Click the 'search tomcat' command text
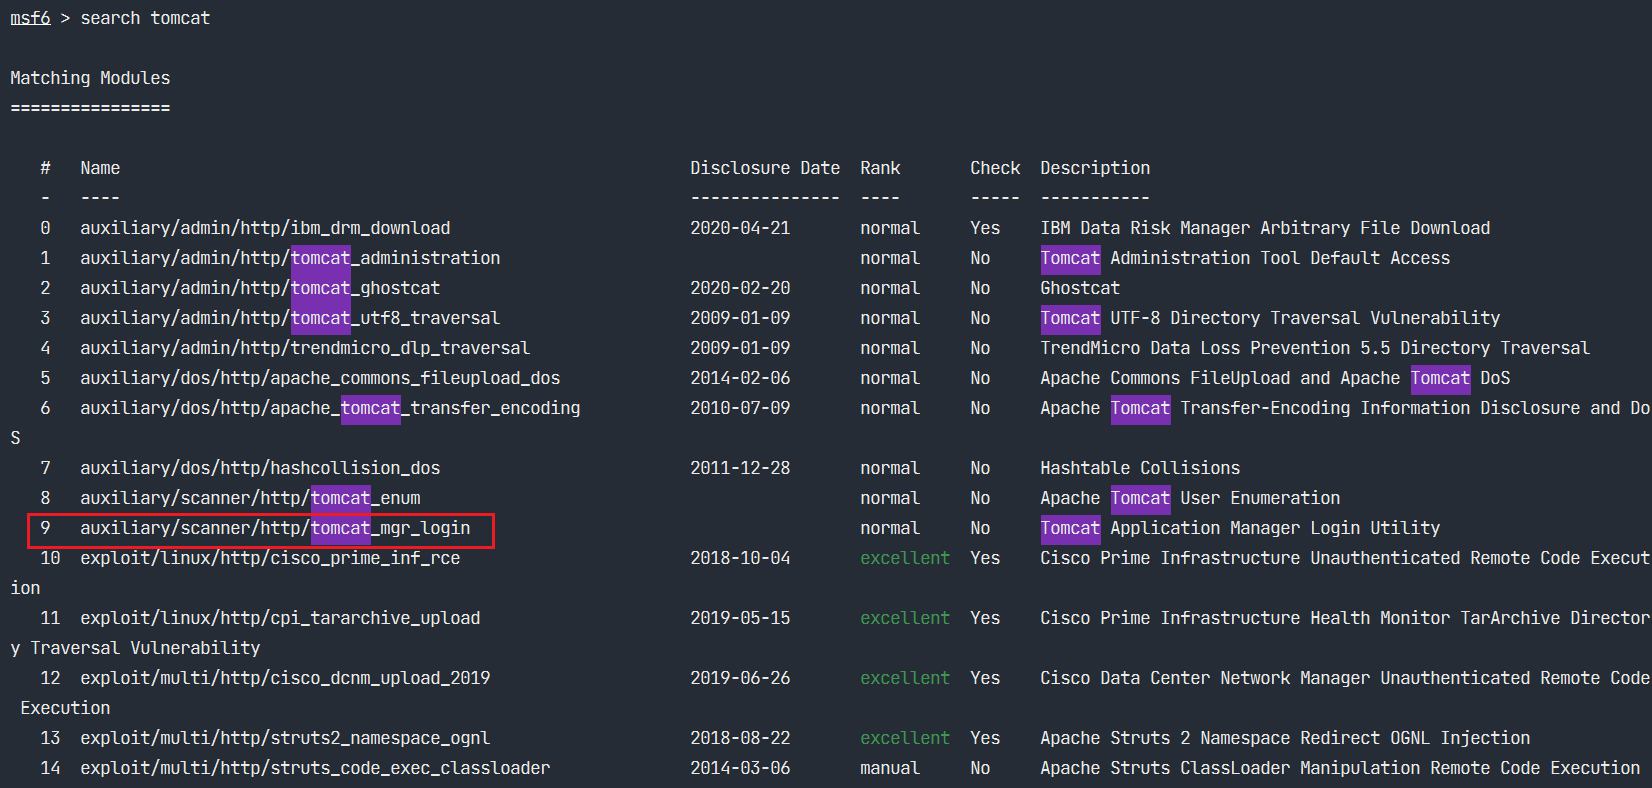 click(x=145, y=18)
